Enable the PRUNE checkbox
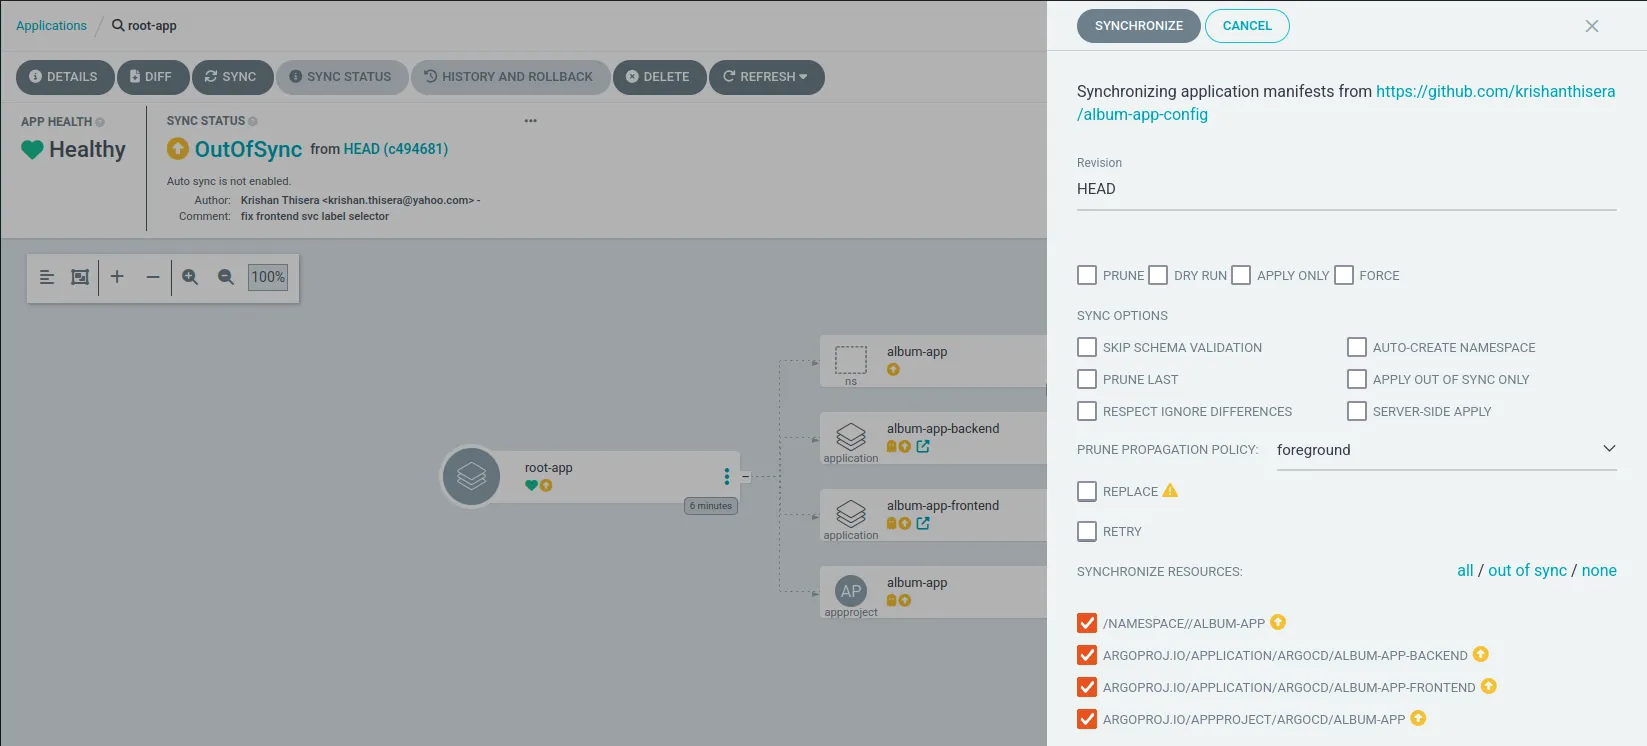 tap(1087, 275)
